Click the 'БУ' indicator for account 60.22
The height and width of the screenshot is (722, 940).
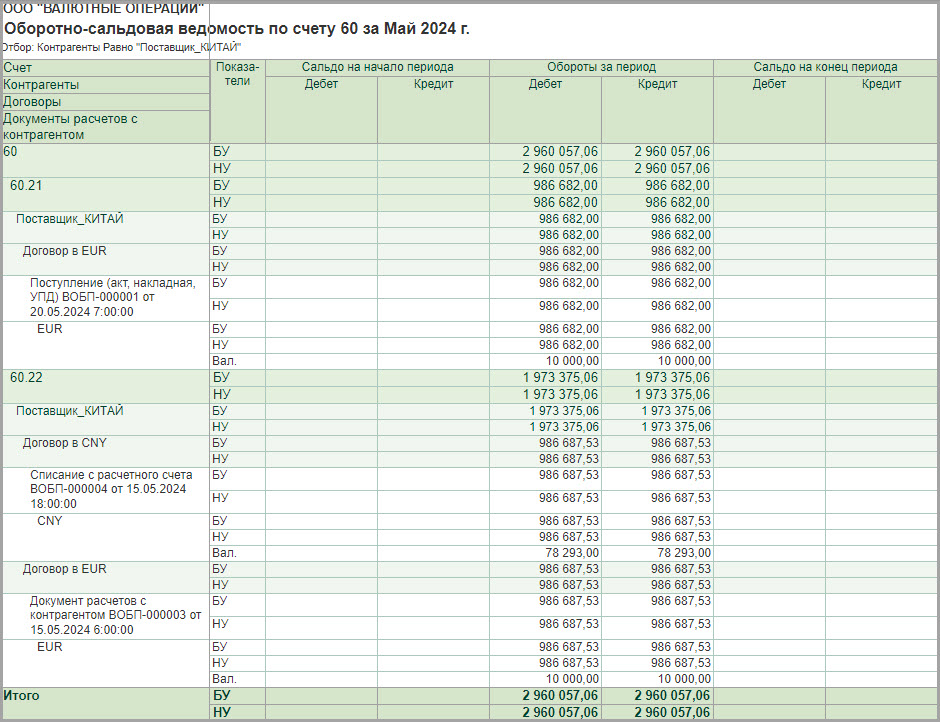[x=221, y=377]
